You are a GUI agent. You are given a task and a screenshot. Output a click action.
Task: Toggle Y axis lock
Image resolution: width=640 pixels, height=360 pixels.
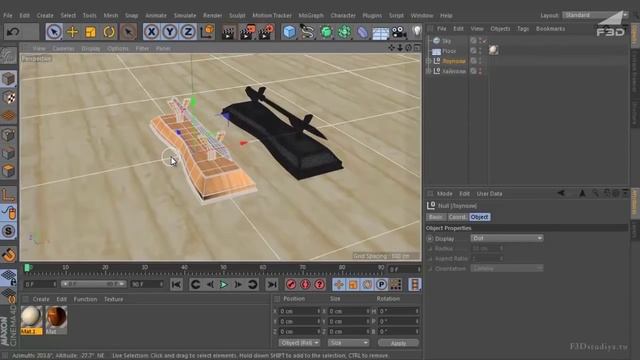(x=170, y=31)
